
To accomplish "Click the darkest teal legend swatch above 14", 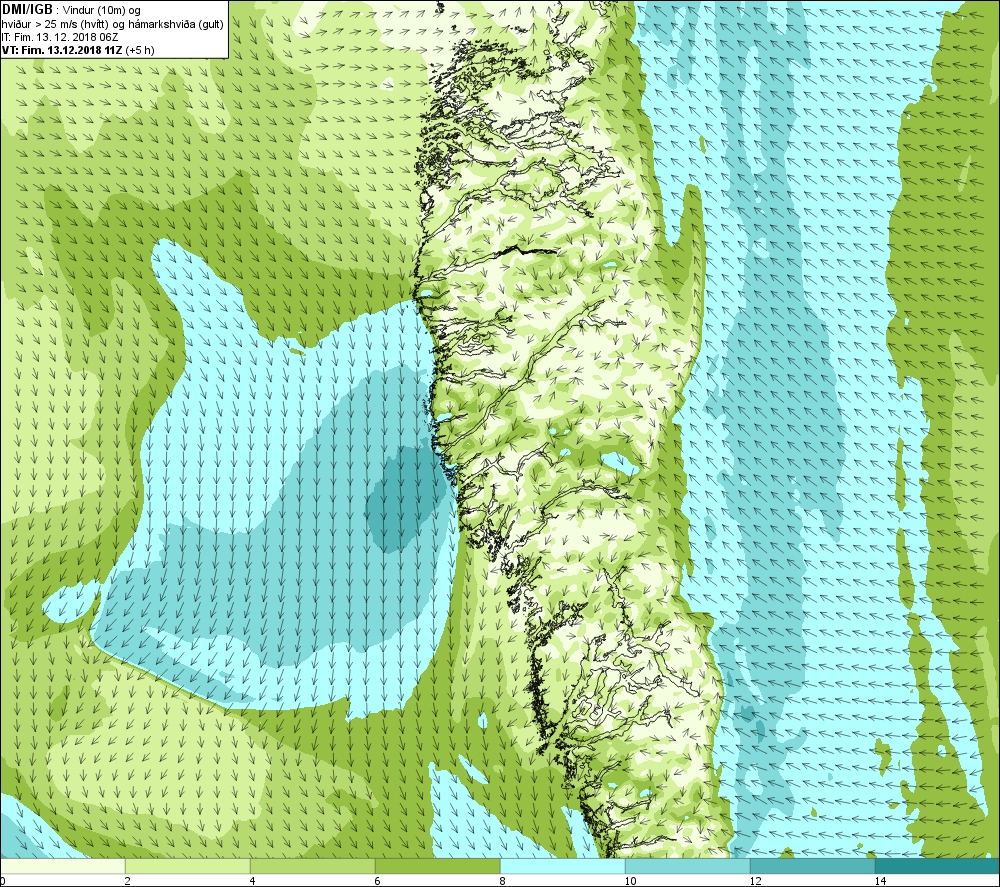I will click(x=938, y=866).
